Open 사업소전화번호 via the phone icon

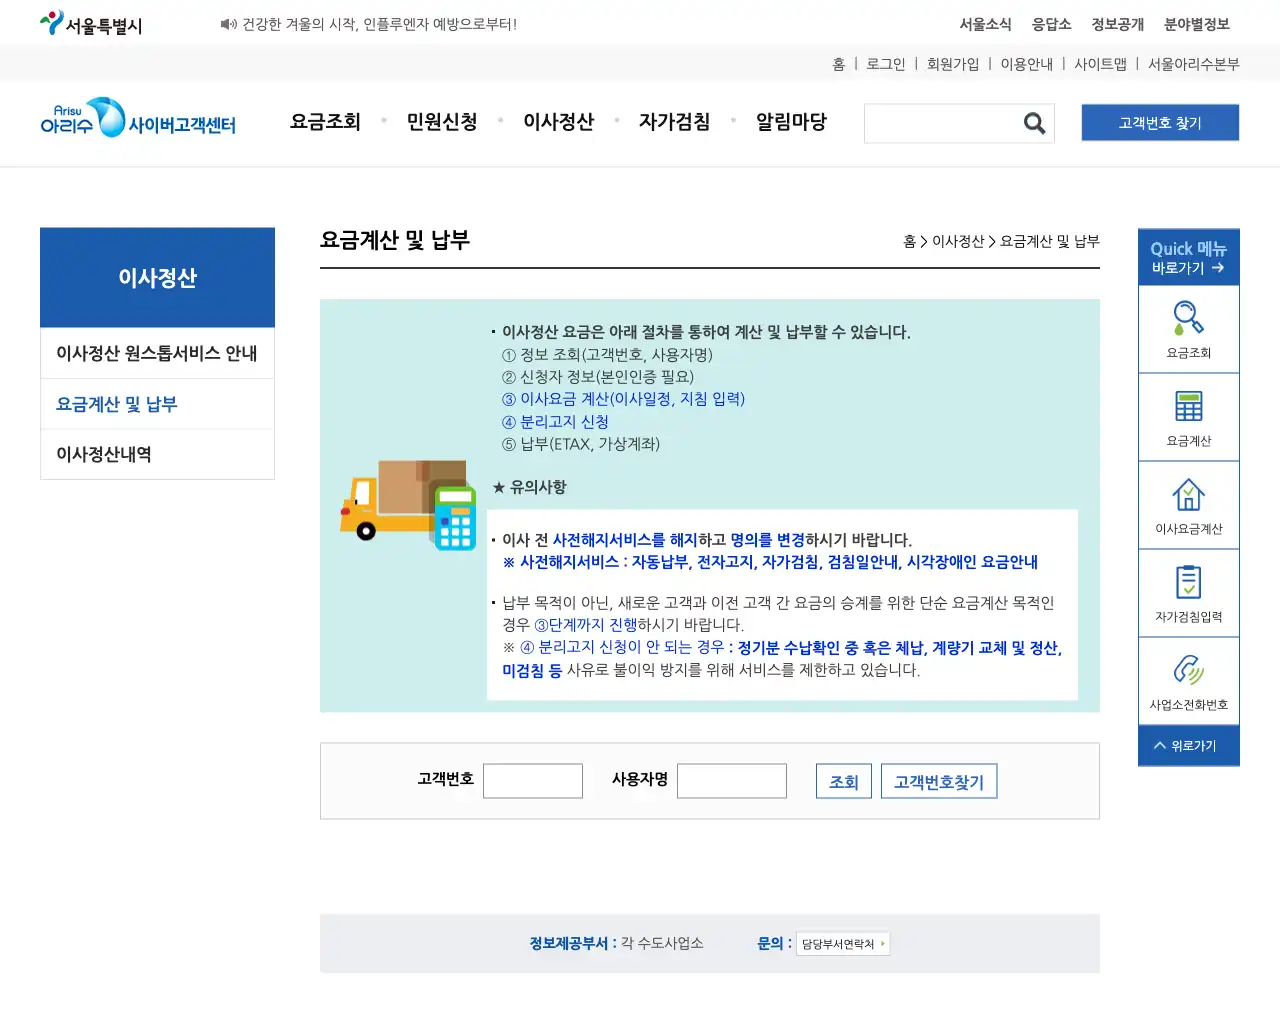(x=1188, y=668)
